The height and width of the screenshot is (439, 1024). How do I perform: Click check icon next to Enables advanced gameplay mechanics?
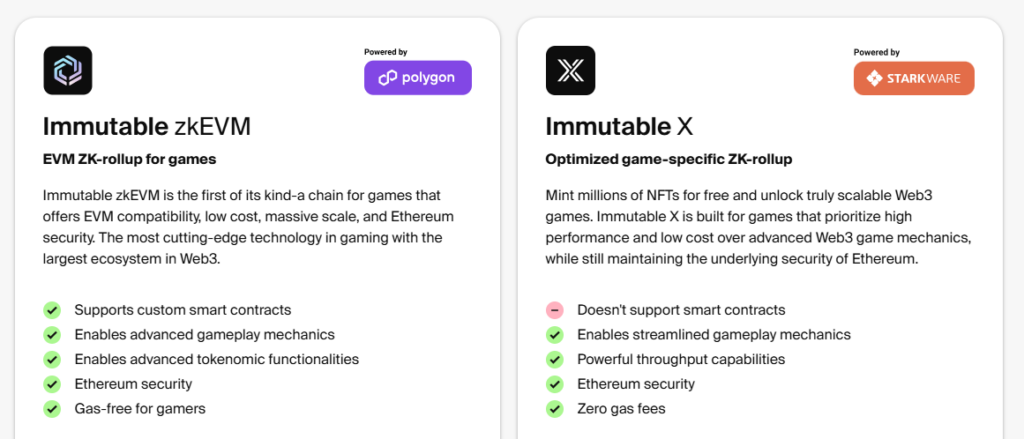[52, 335]
